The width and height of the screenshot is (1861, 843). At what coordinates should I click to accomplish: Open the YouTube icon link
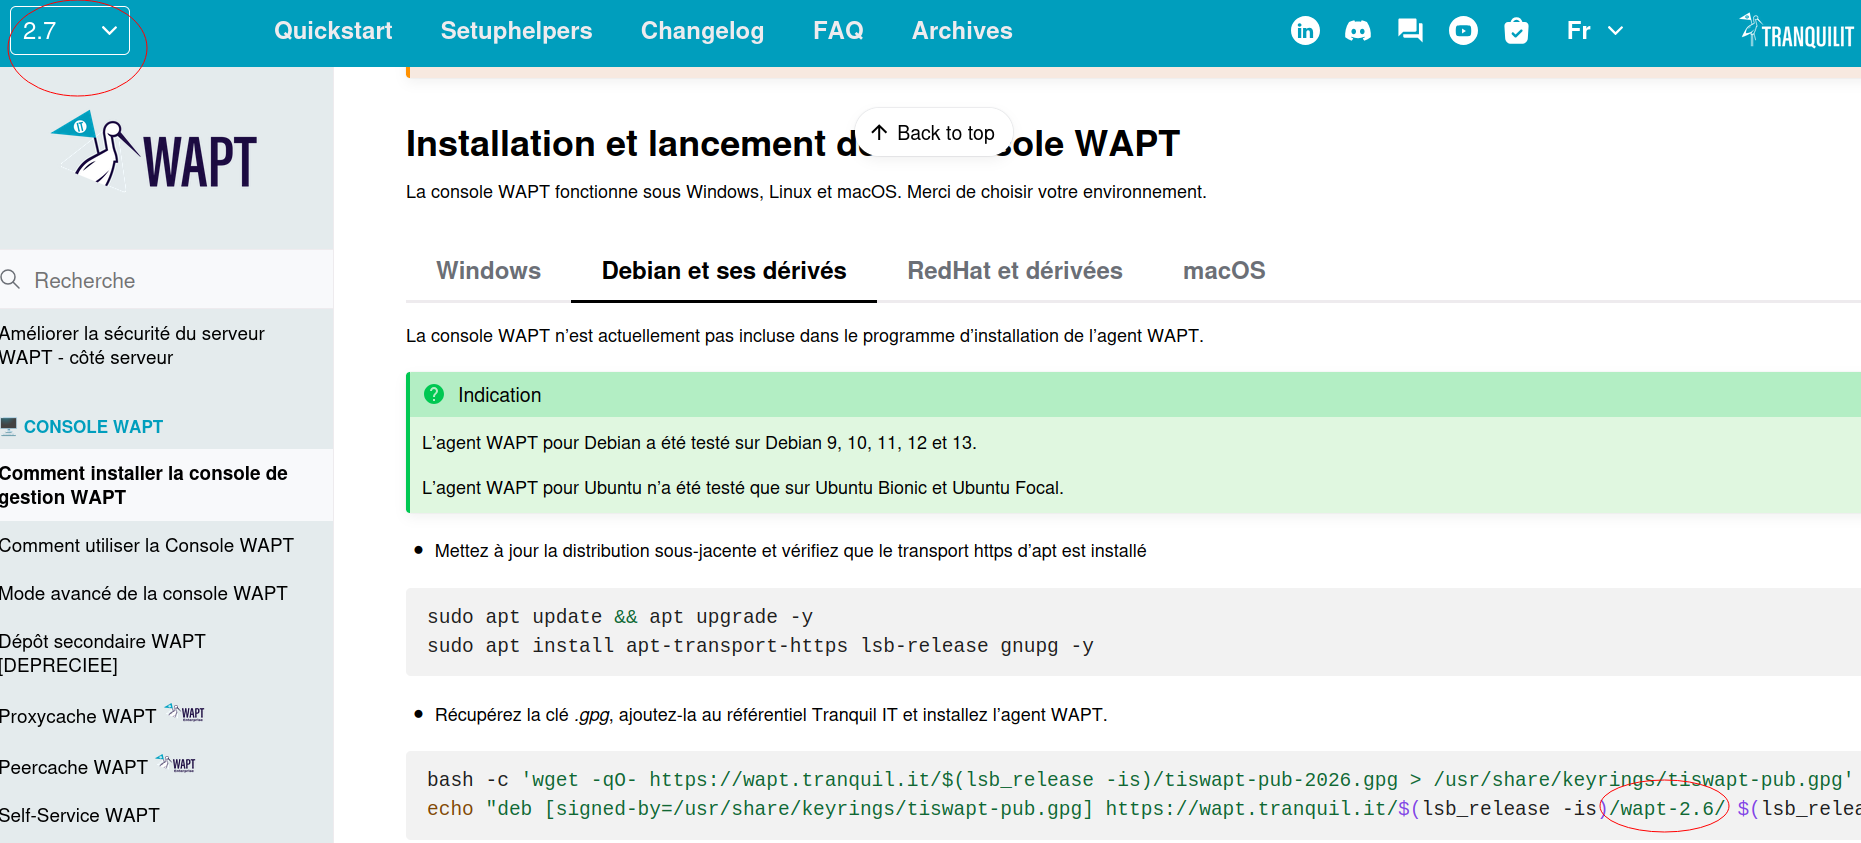[1463, 31]
